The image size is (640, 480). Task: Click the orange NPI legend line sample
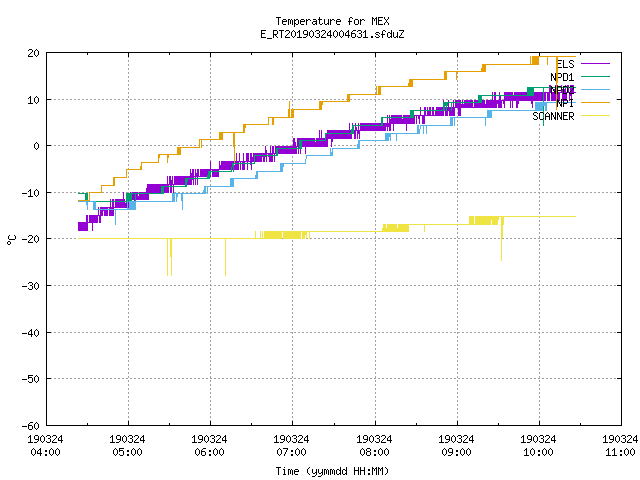point(595,102)
